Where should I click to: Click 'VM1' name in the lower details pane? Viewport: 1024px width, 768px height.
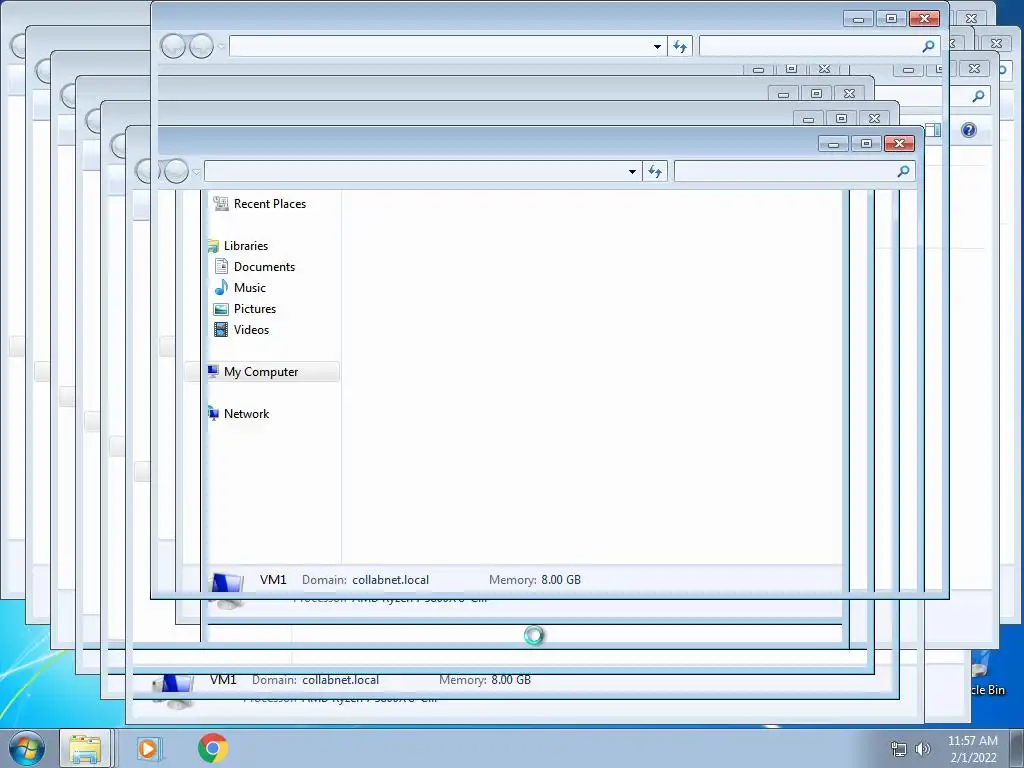223,680
